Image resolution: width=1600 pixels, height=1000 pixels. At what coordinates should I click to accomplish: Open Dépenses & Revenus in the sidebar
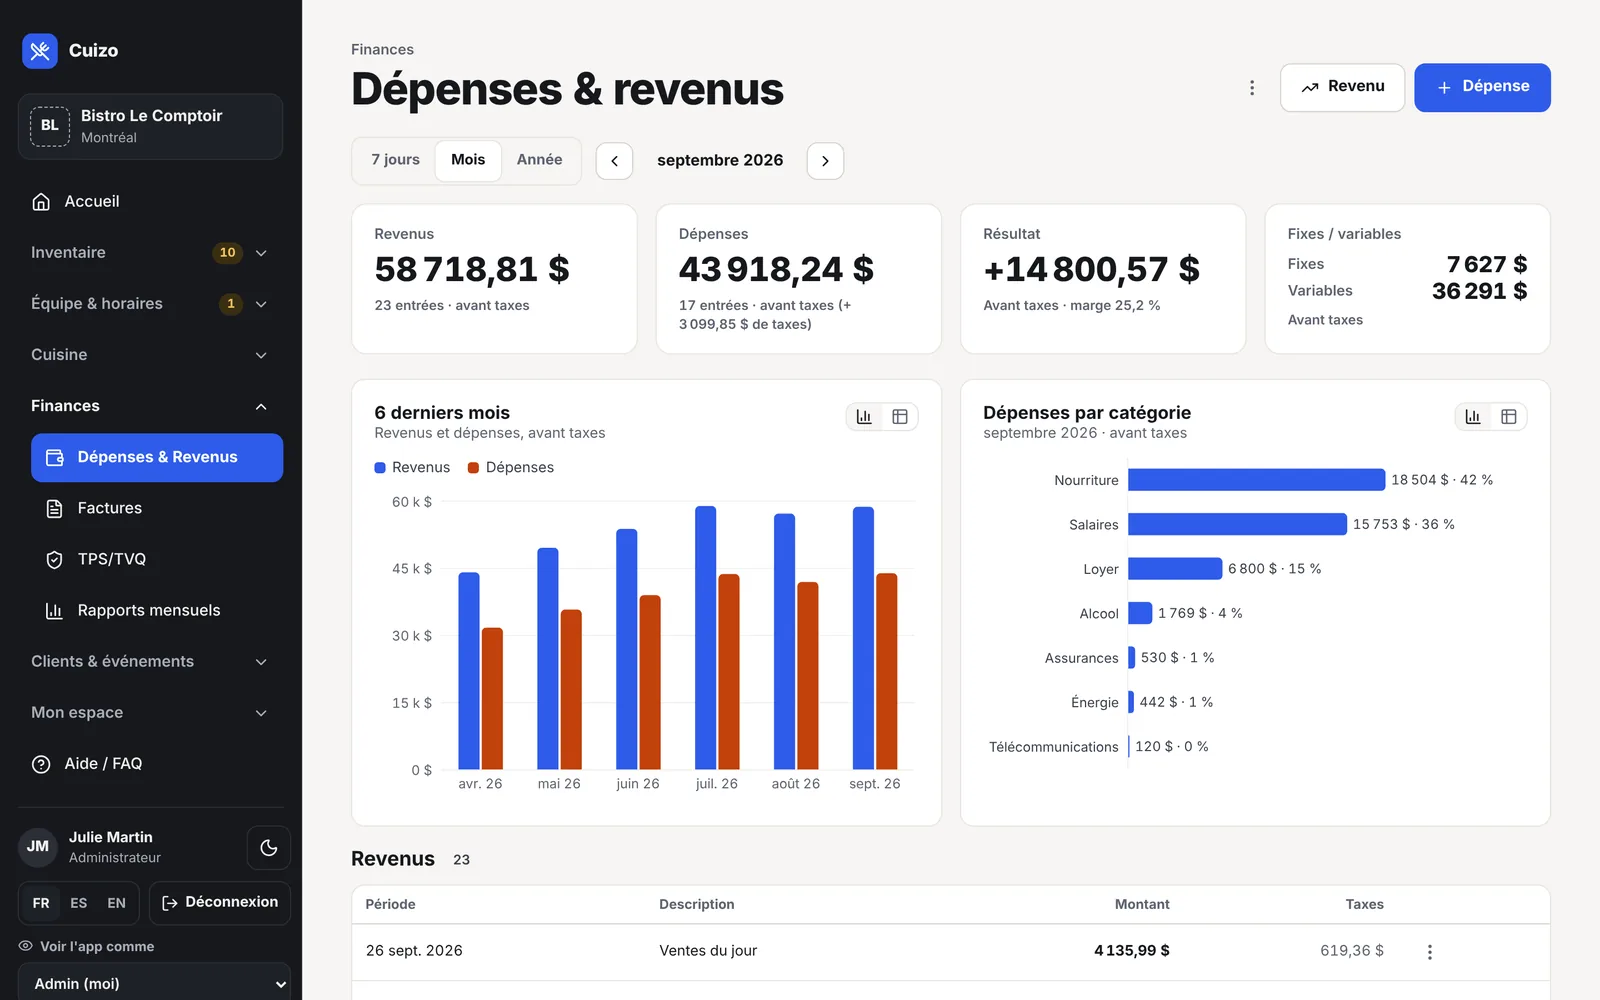(x=157, y=457)
